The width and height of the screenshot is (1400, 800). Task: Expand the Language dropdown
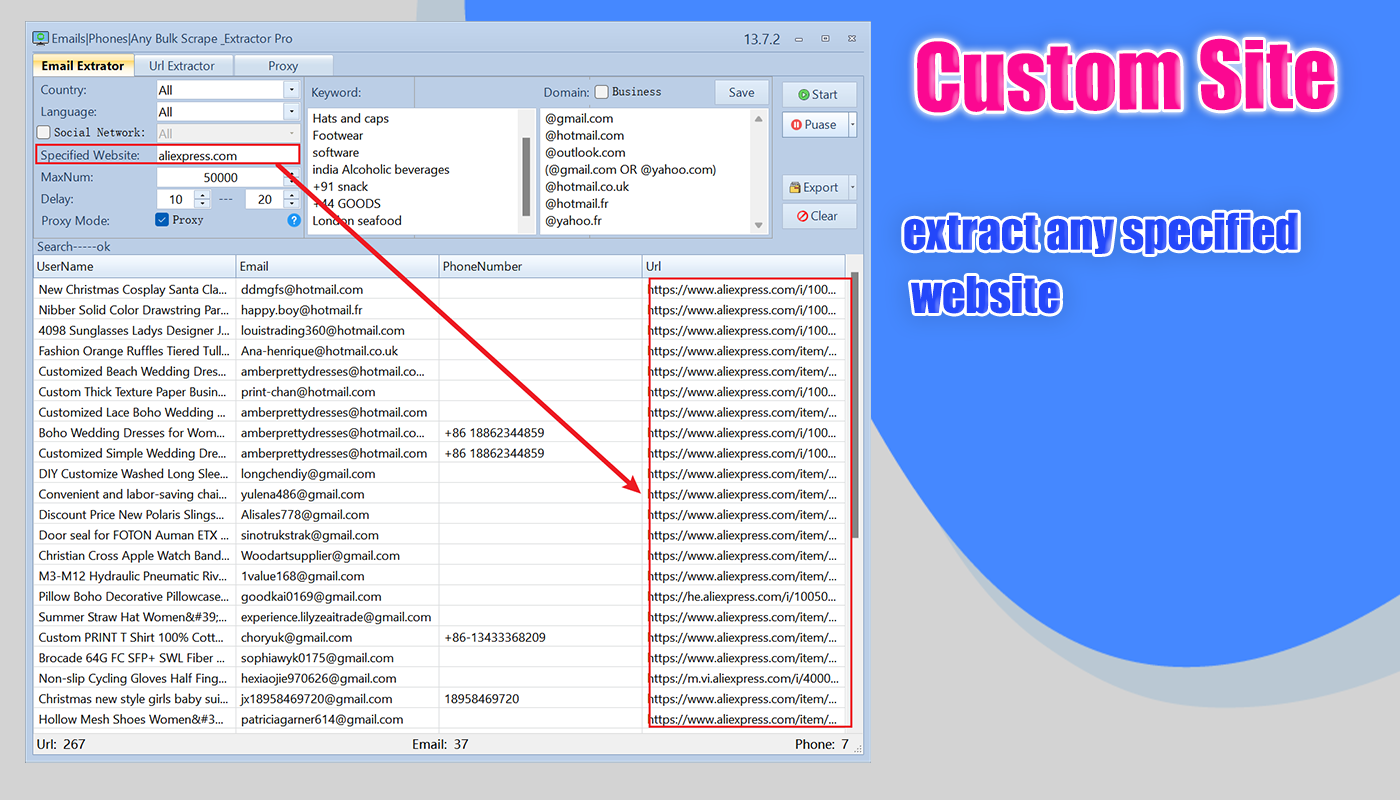[291, 112]
